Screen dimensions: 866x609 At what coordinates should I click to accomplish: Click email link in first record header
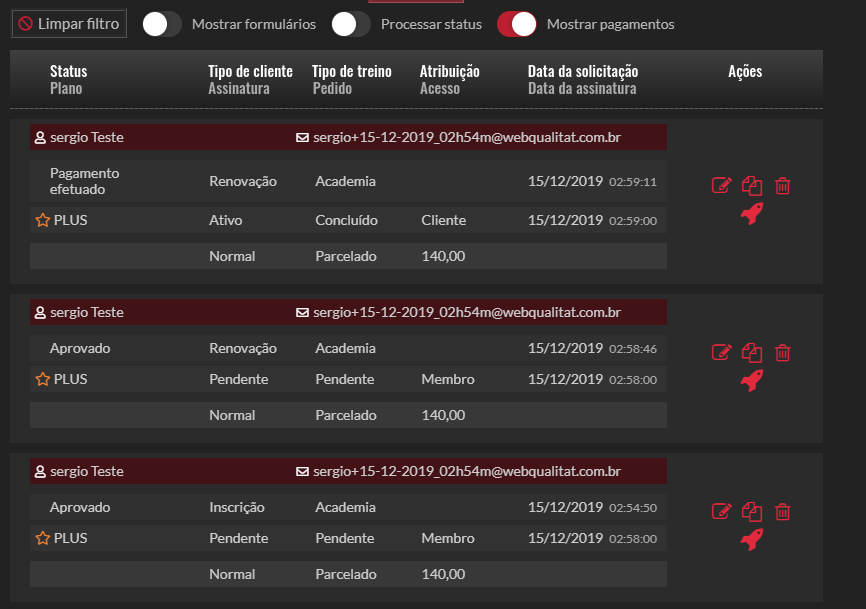point(466,137)
